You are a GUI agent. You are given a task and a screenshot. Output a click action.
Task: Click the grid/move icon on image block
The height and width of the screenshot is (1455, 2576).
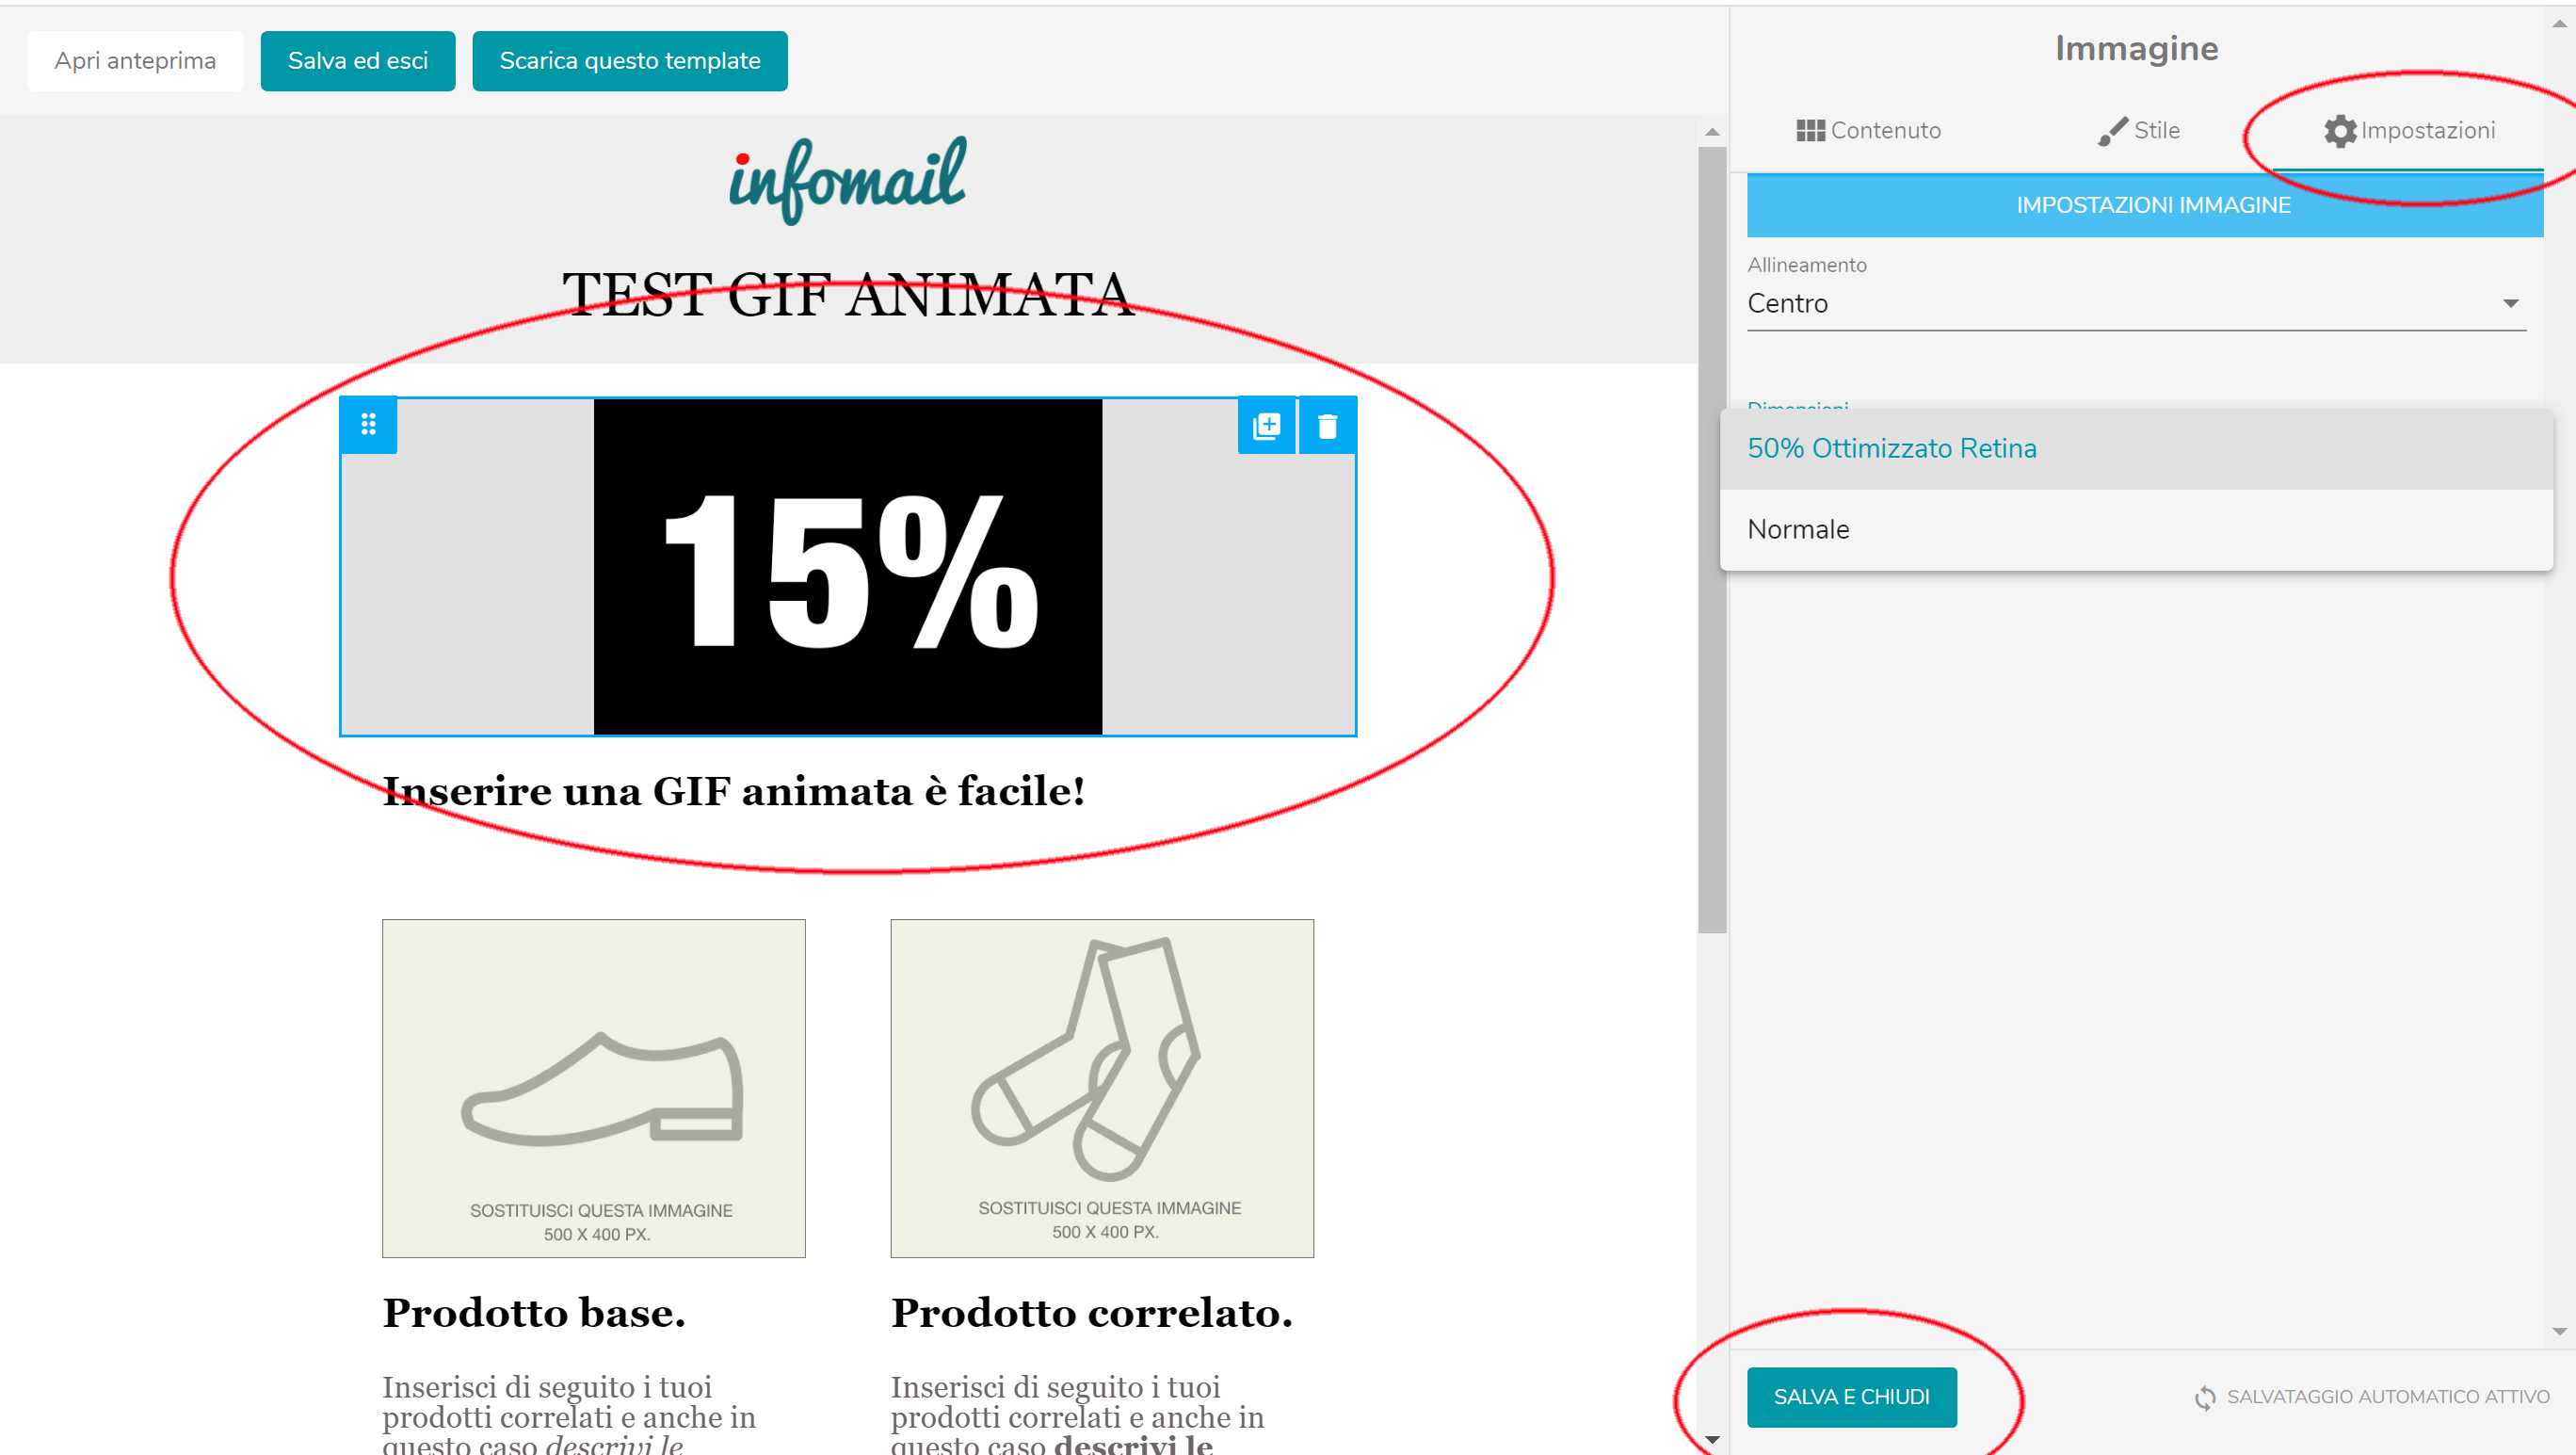point(368,423)
